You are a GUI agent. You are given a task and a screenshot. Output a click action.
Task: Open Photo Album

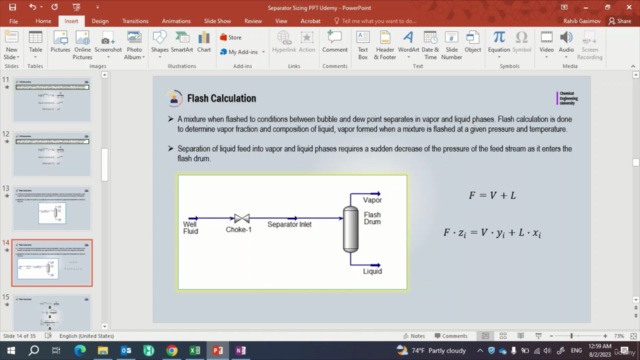click(x=134, y=45)
